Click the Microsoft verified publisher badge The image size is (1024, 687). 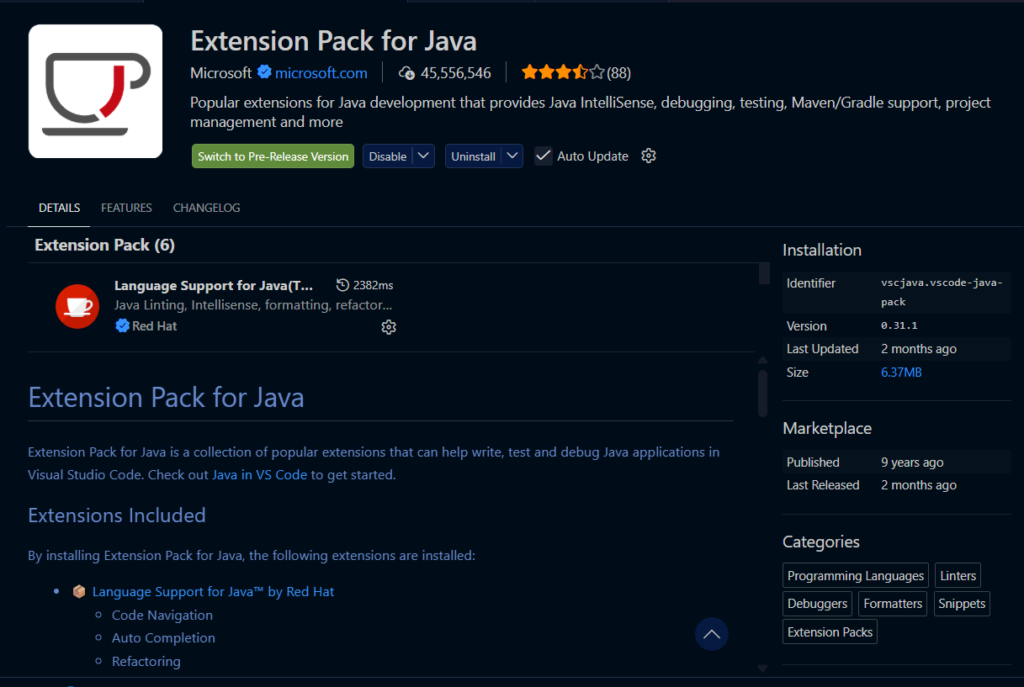tap(264, 72)
